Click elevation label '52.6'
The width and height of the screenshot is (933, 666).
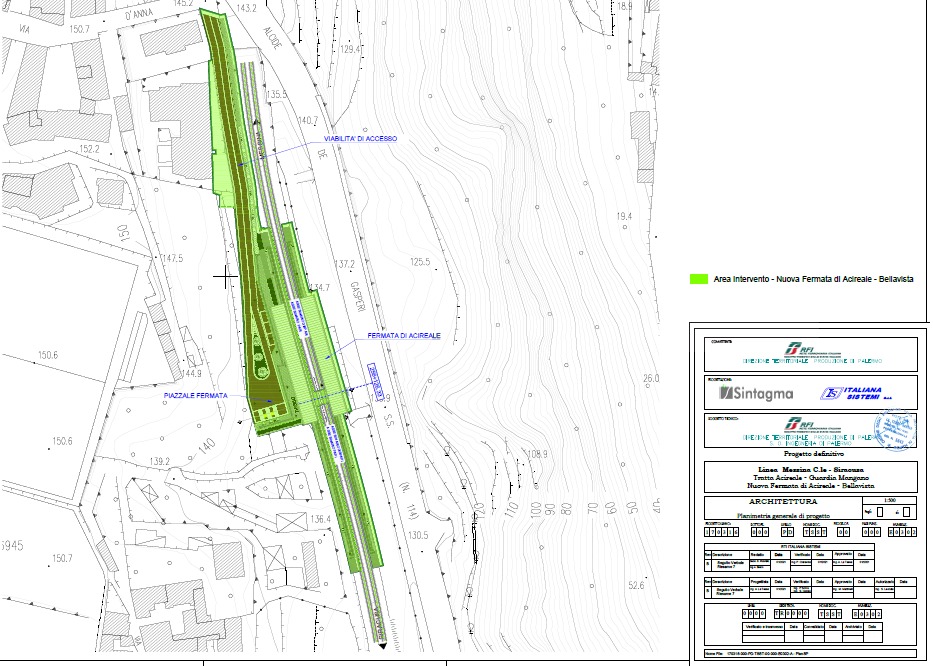coord(636,586)
